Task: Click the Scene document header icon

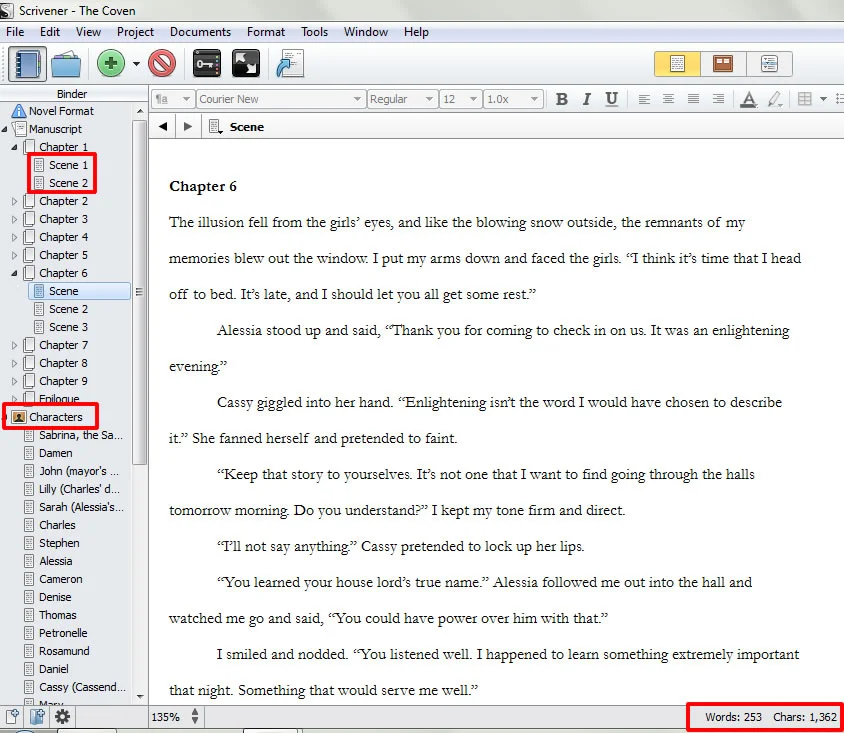Action: click(215, 127)
